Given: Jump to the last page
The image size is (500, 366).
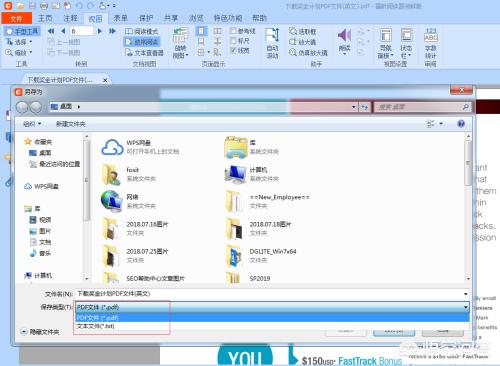Looking at the screenshot, I should point(112,31).
